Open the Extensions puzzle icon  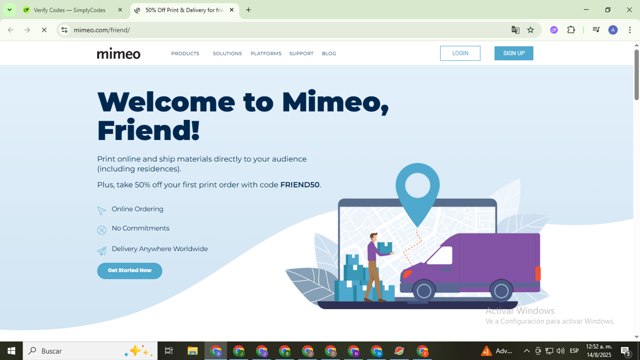(571, 30)
